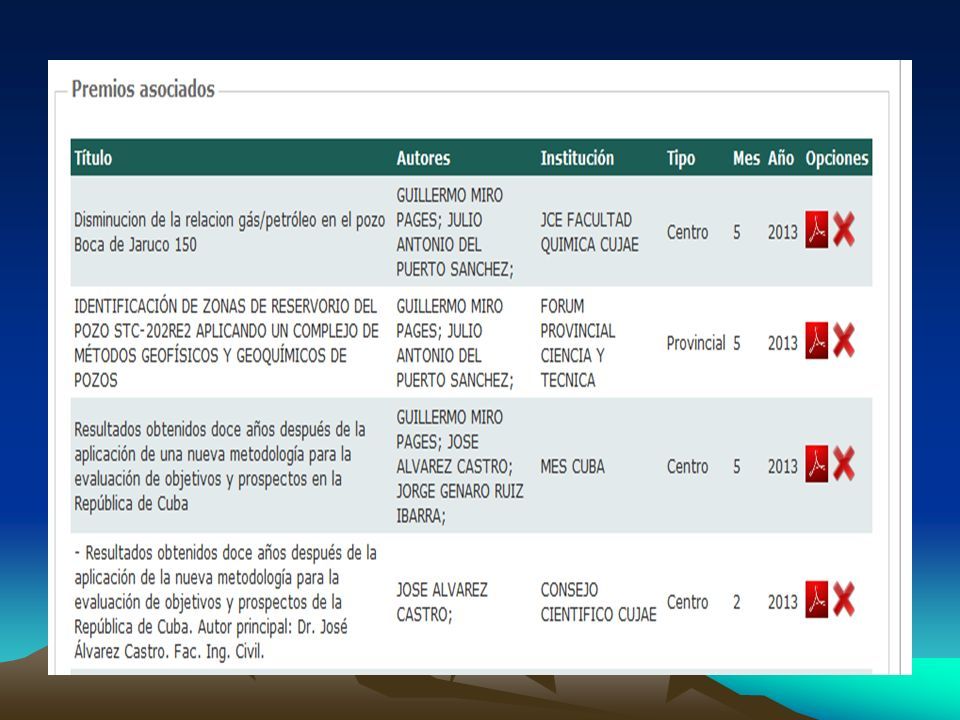Select year '2013' in CONSEJO CIENTIFICO row
The width and height of the screenshot is (960, 720).
click(782, 602)
